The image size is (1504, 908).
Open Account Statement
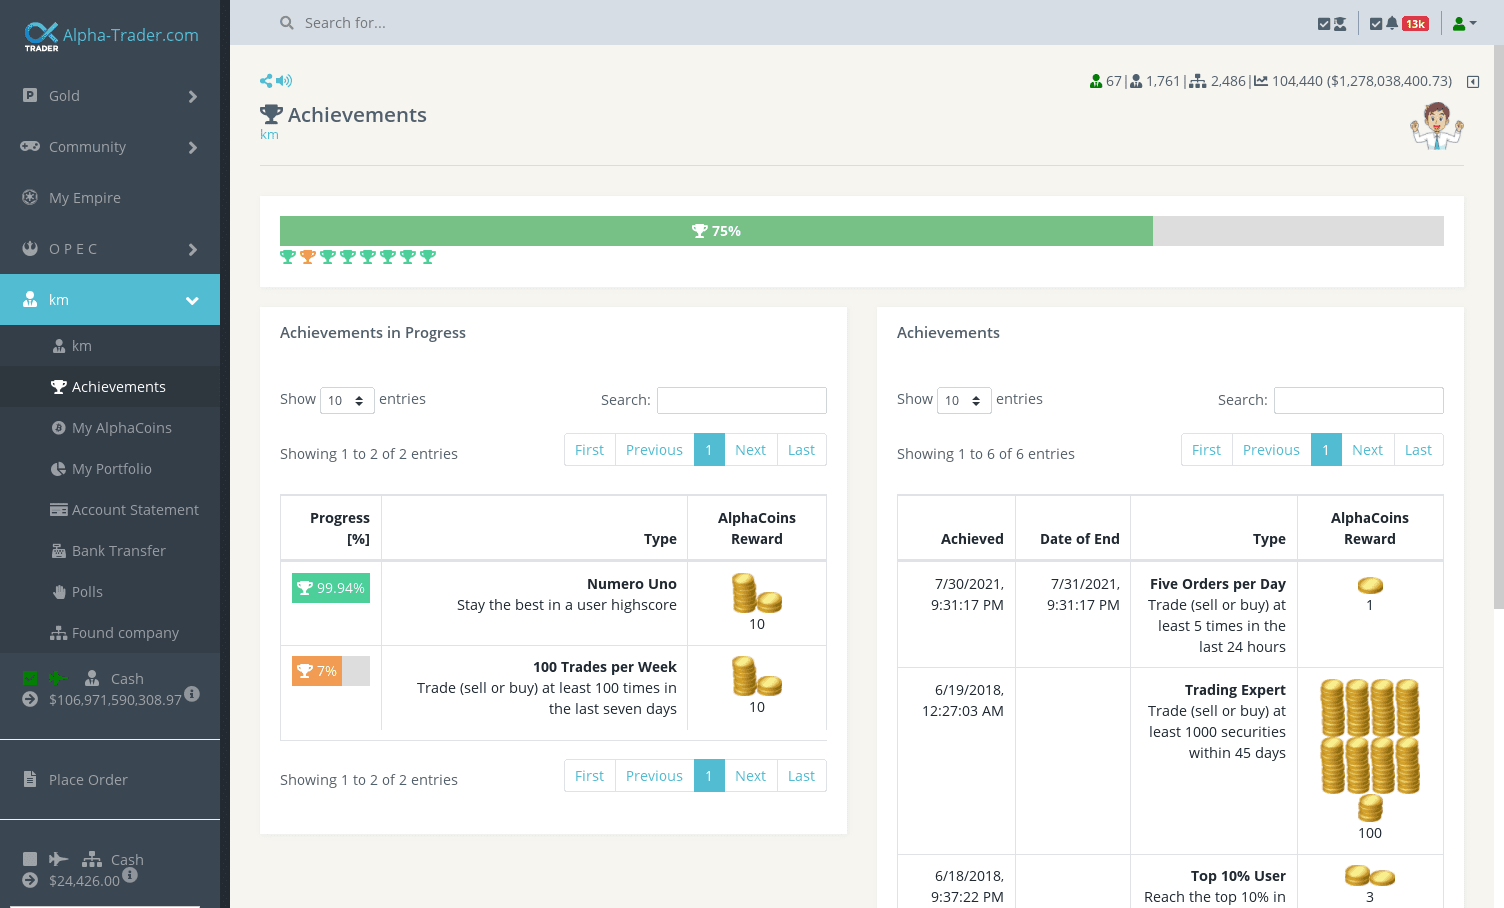[110, 510]
